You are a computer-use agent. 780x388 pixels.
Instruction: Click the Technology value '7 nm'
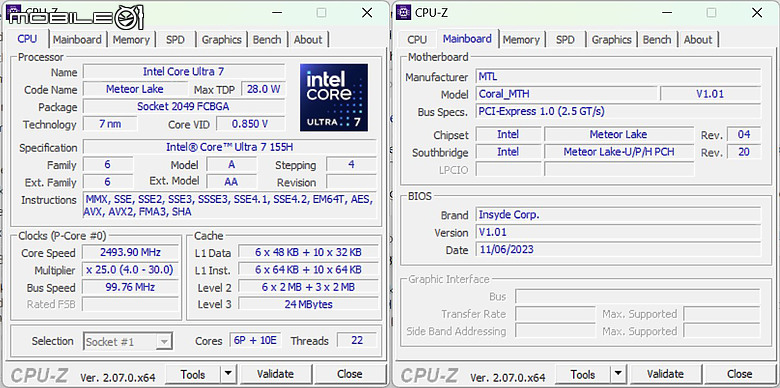point(110,124)
